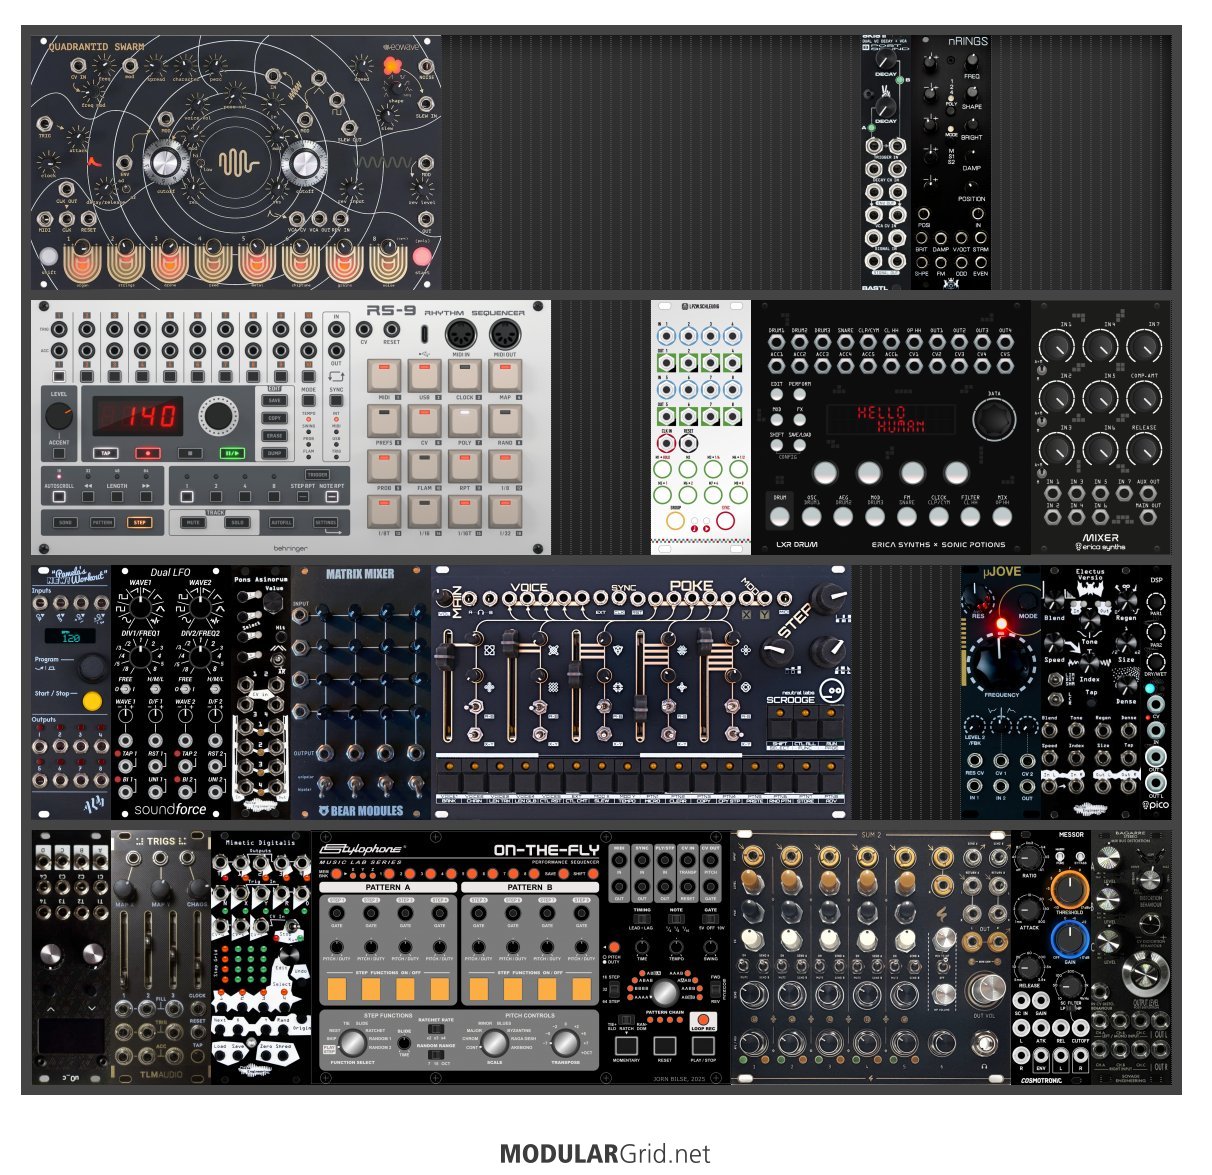Select the RS-9 RAND pad
Image resolution: width=1212 pixels, height=1175 pixels.
pyautogui.click(x=504, y=421)
